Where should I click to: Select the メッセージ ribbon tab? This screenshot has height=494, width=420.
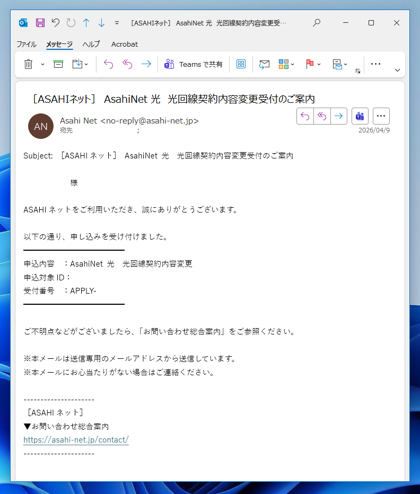(x=59, y=44)
